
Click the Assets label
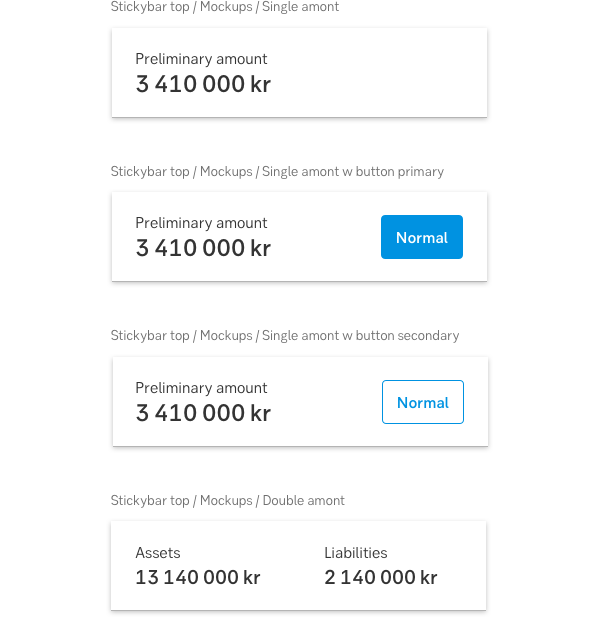[x=158, y=552]
